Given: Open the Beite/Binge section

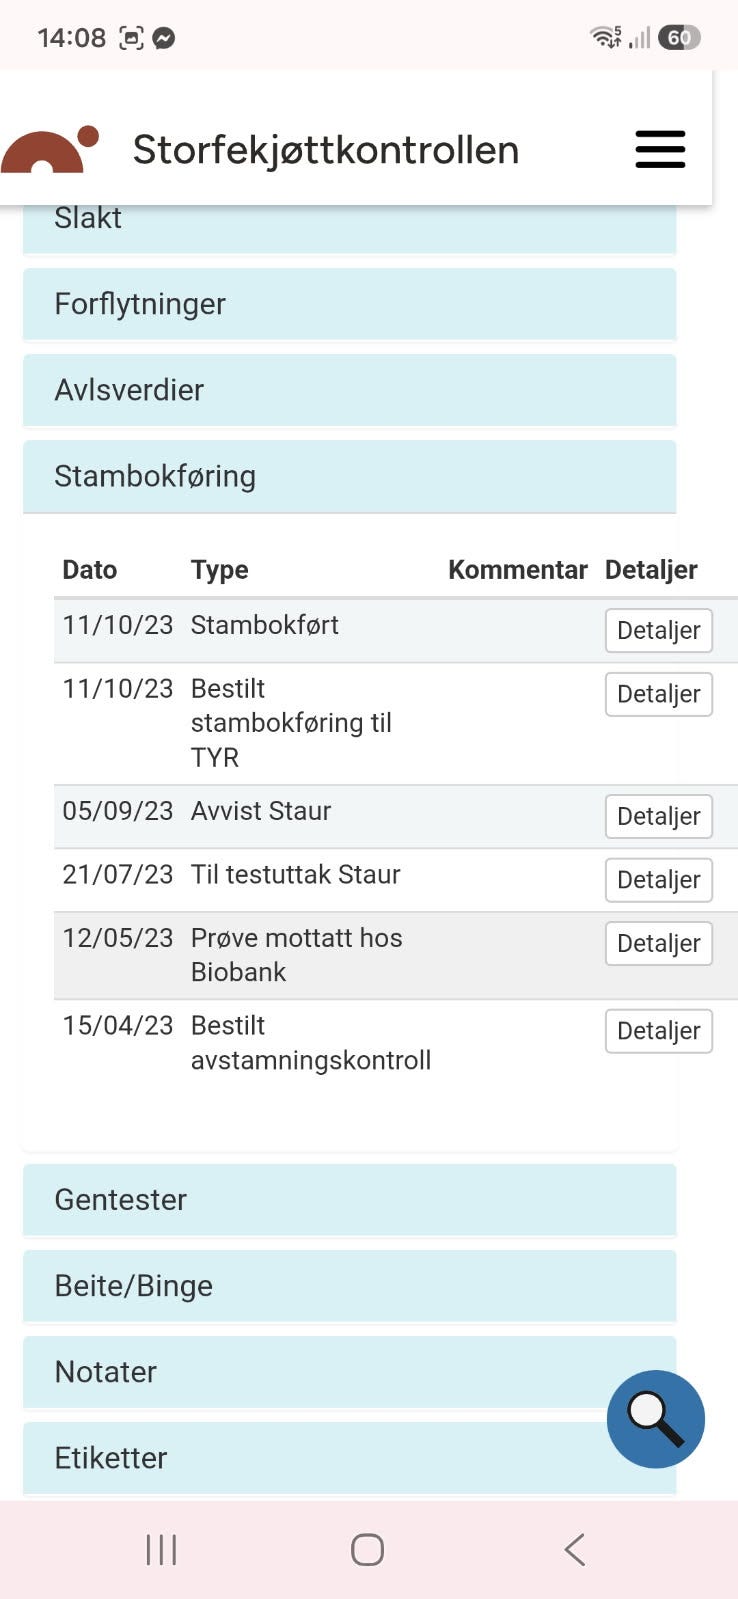Looking at the screenshot, I should point(349,1286).
